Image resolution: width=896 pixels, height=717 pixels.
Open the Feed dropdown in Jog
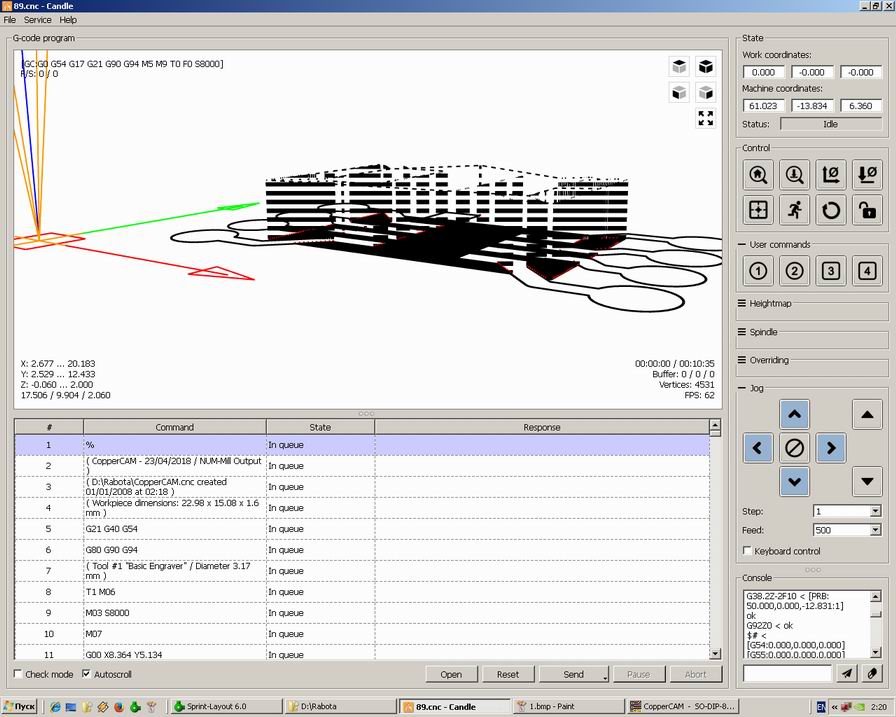point(875,530)
